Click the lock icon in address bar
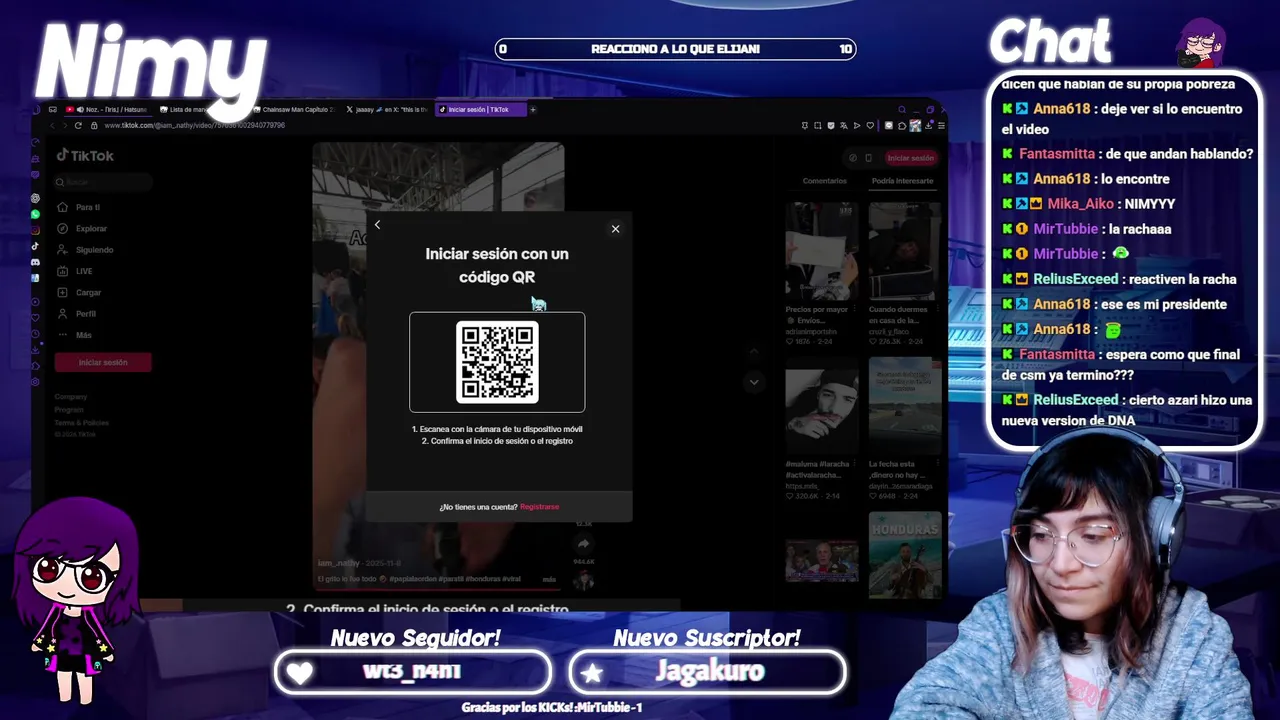The width and height of the screenshot is (1280, 720). 94,126
